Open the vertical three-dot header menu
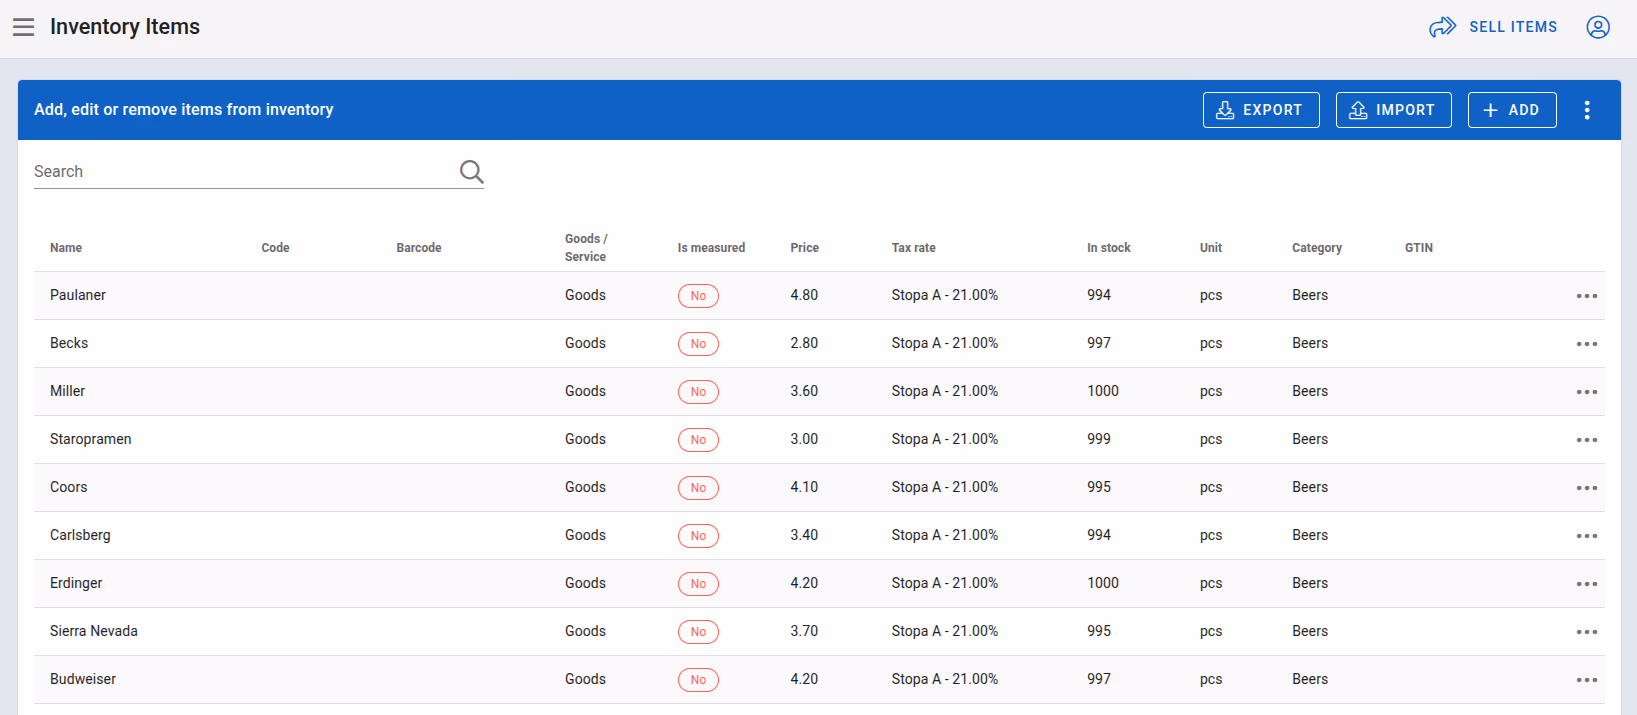 tap(1587, 110)
